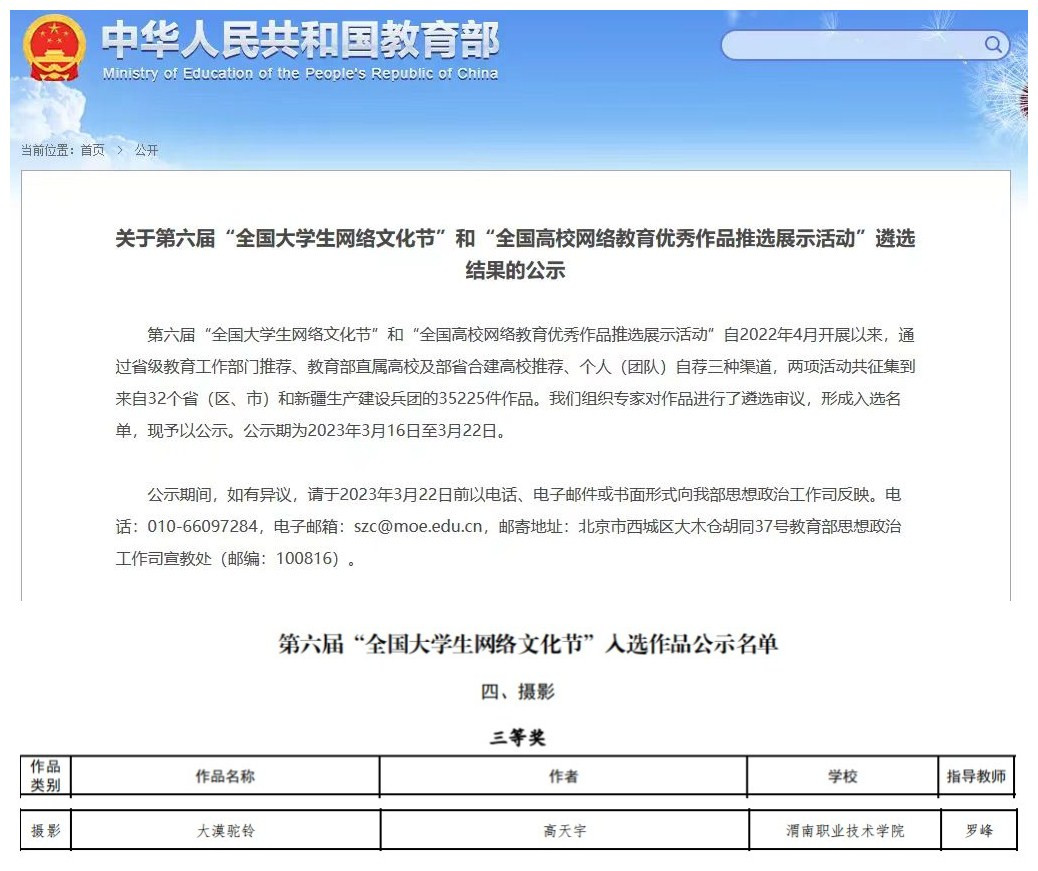Click the 35225件作品 figure in the paragraph
The image size is (1038, 871).
click(x=486, y=398)
